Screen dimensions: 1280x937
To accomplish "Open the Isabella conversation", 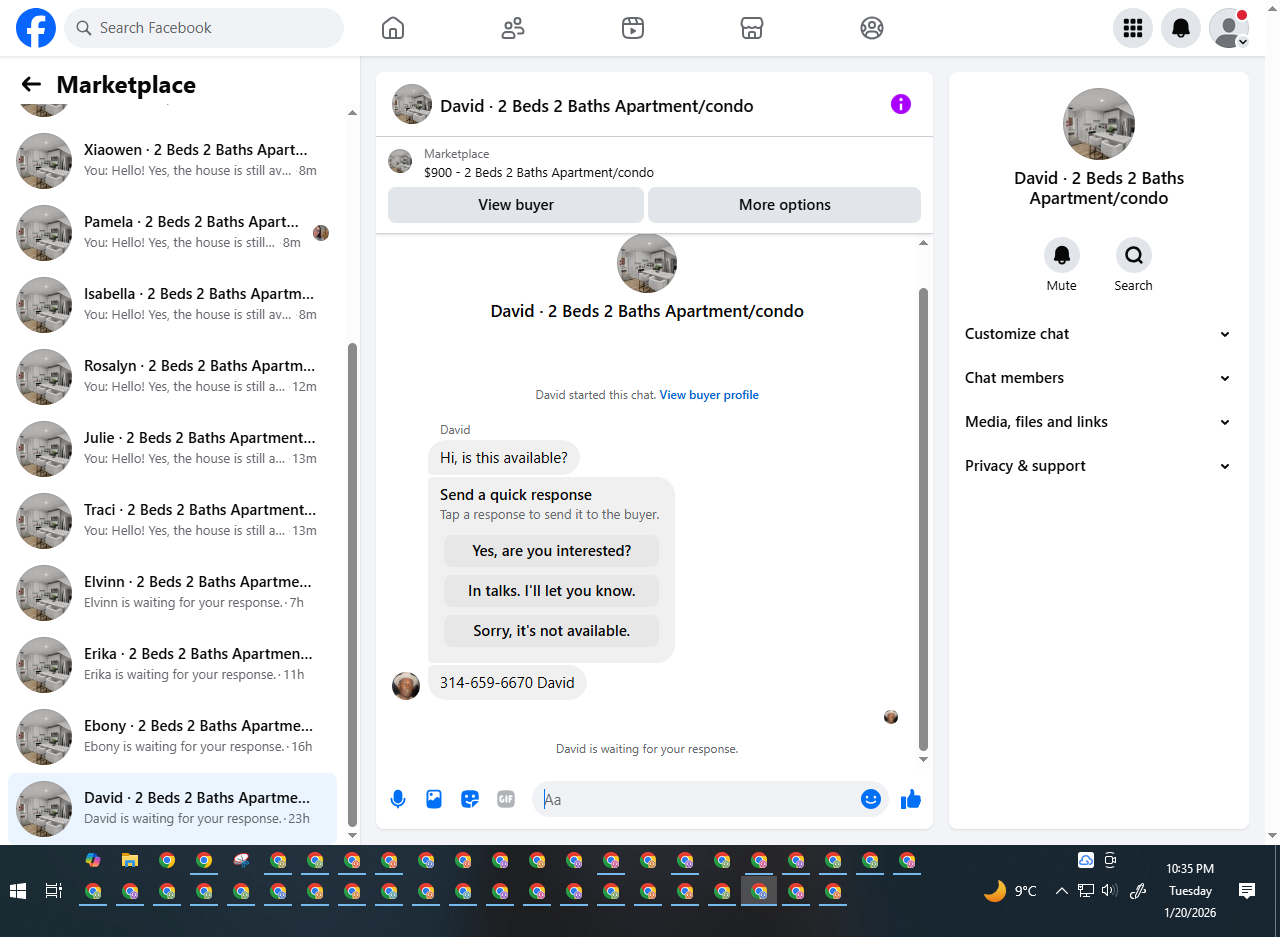I will click(x=172, y=305).
